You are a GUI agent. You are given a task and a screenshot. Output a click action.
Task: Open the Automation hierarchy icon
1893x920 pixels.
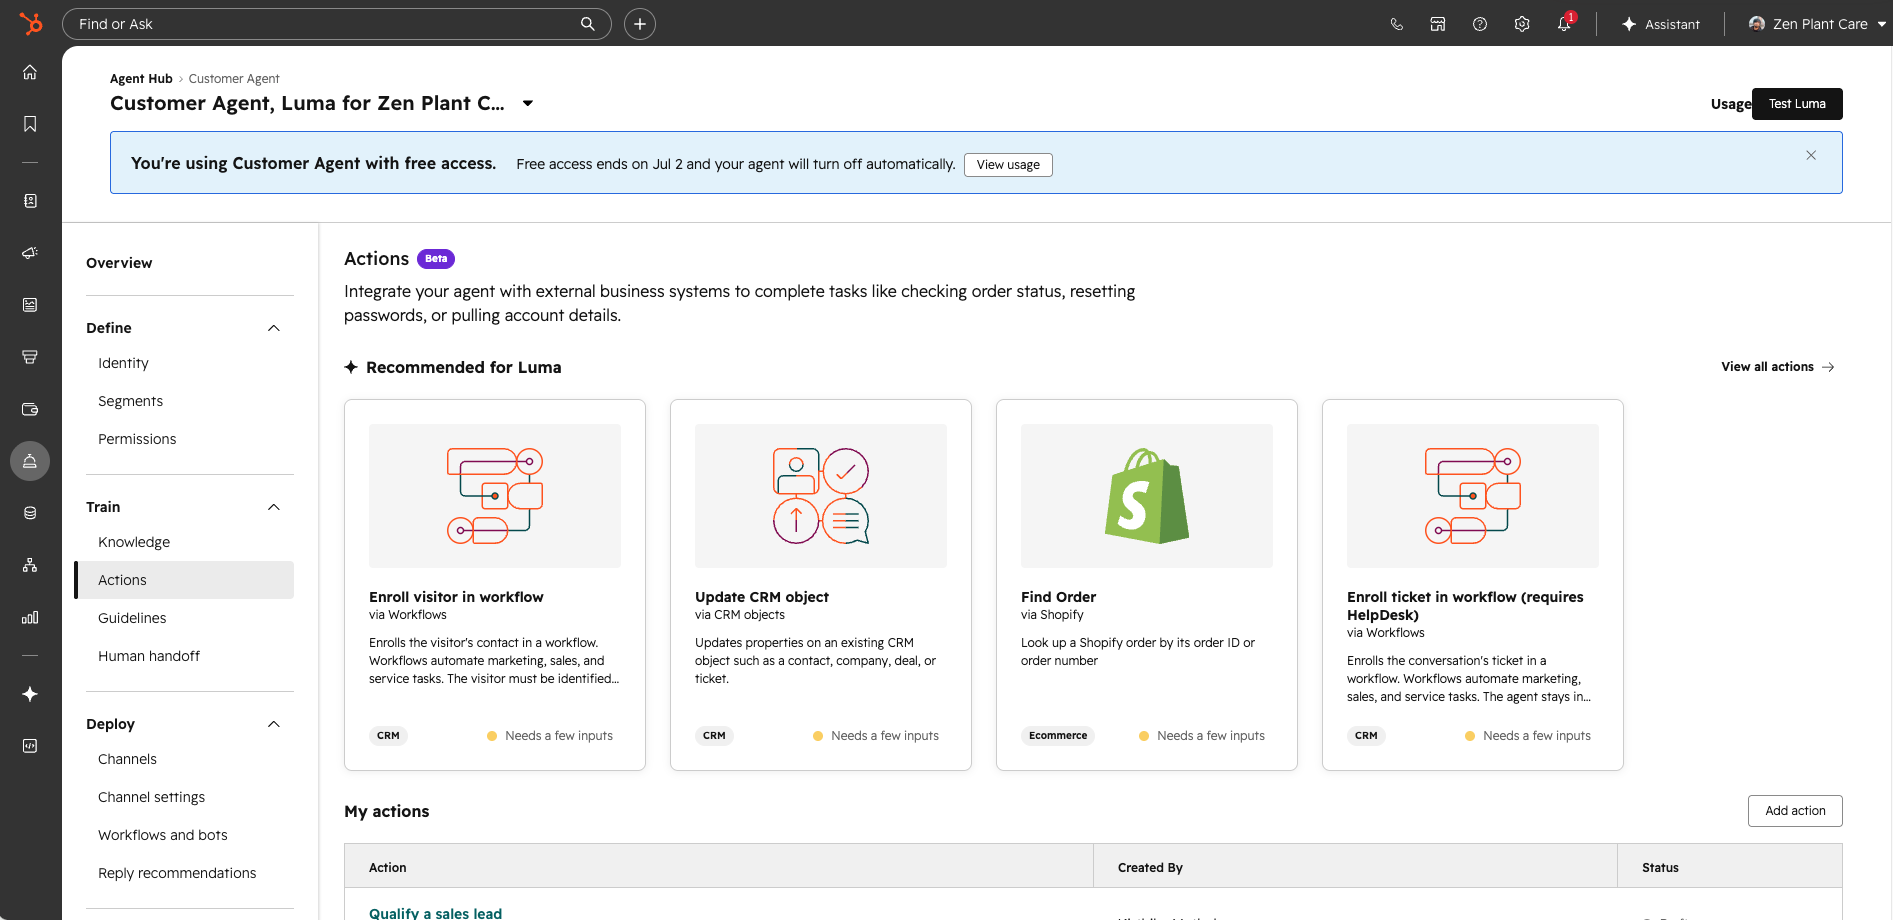[x=30, y=565]
